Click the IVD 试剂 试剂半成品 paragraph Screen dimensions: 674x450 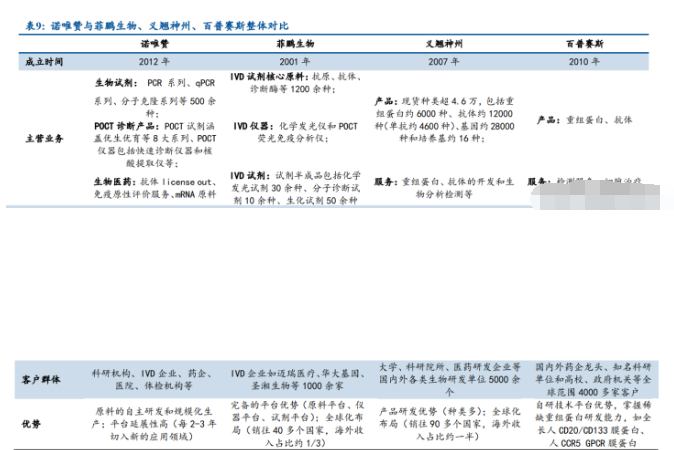(295, 188)
